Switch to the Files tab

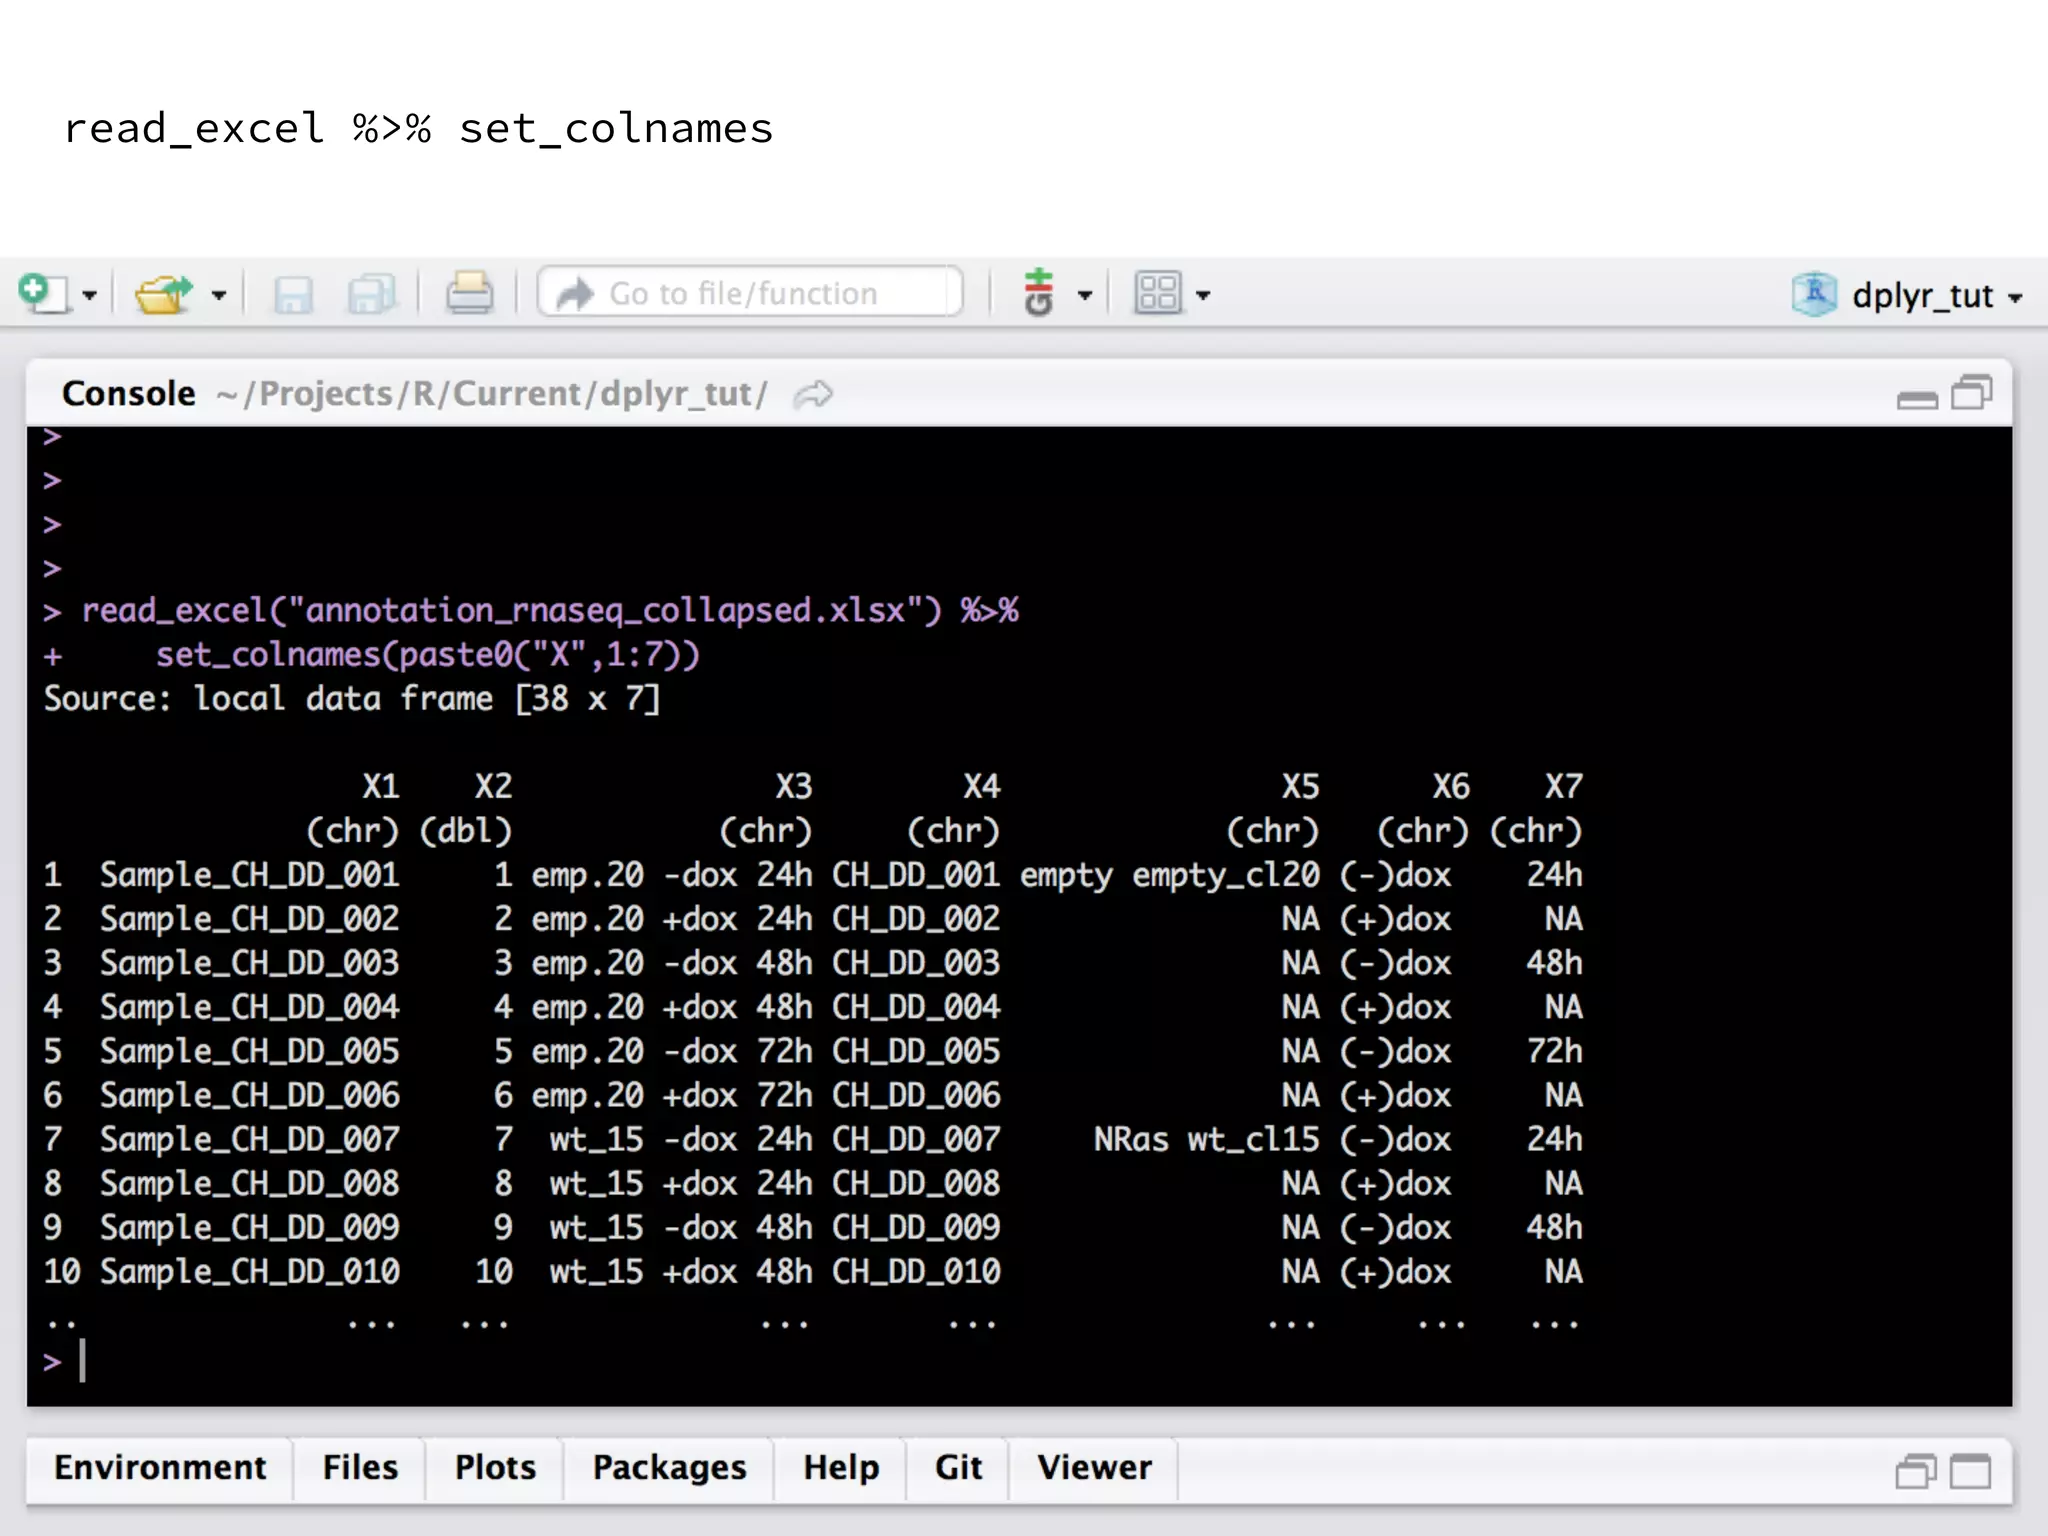(360, 1467)
